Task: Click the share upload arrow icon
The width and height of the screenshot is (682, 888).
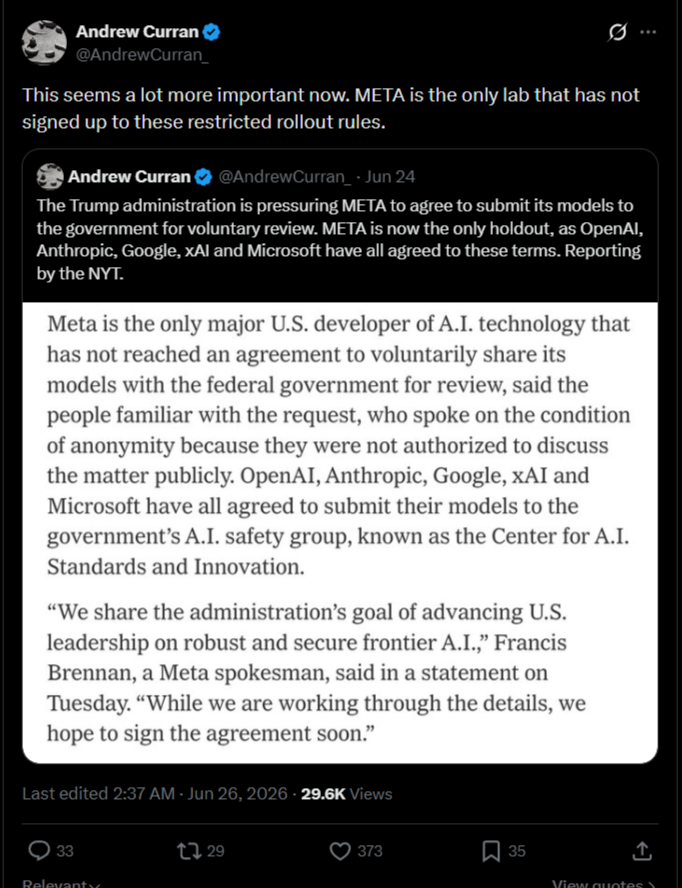Action: pyautogui.click(x=641, y=850)
